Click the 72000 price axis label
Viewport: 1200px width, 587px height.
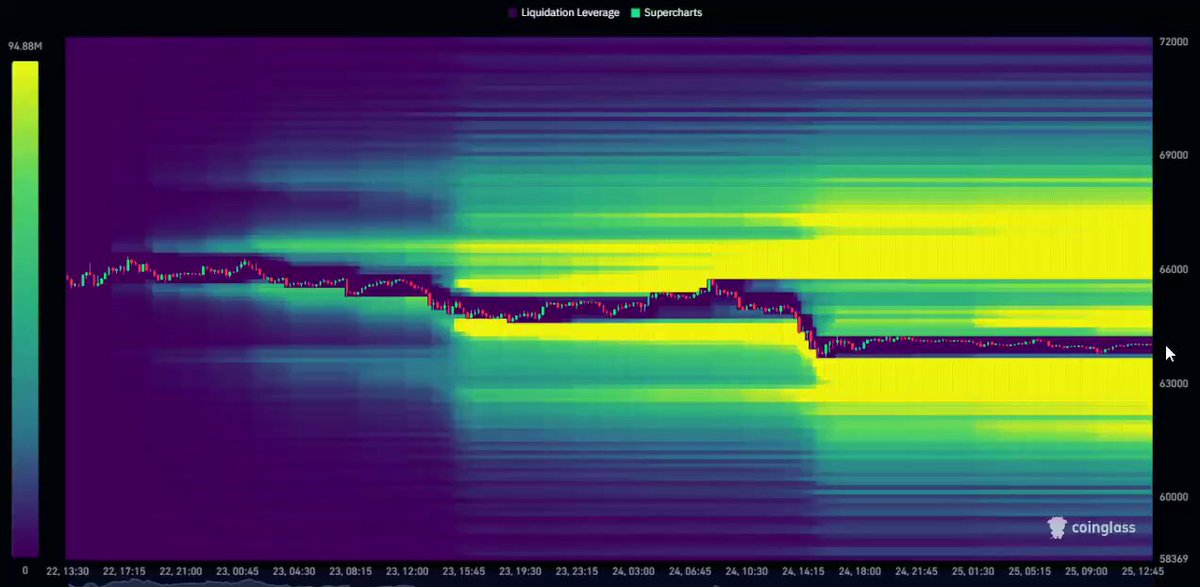click(1173, 43)
